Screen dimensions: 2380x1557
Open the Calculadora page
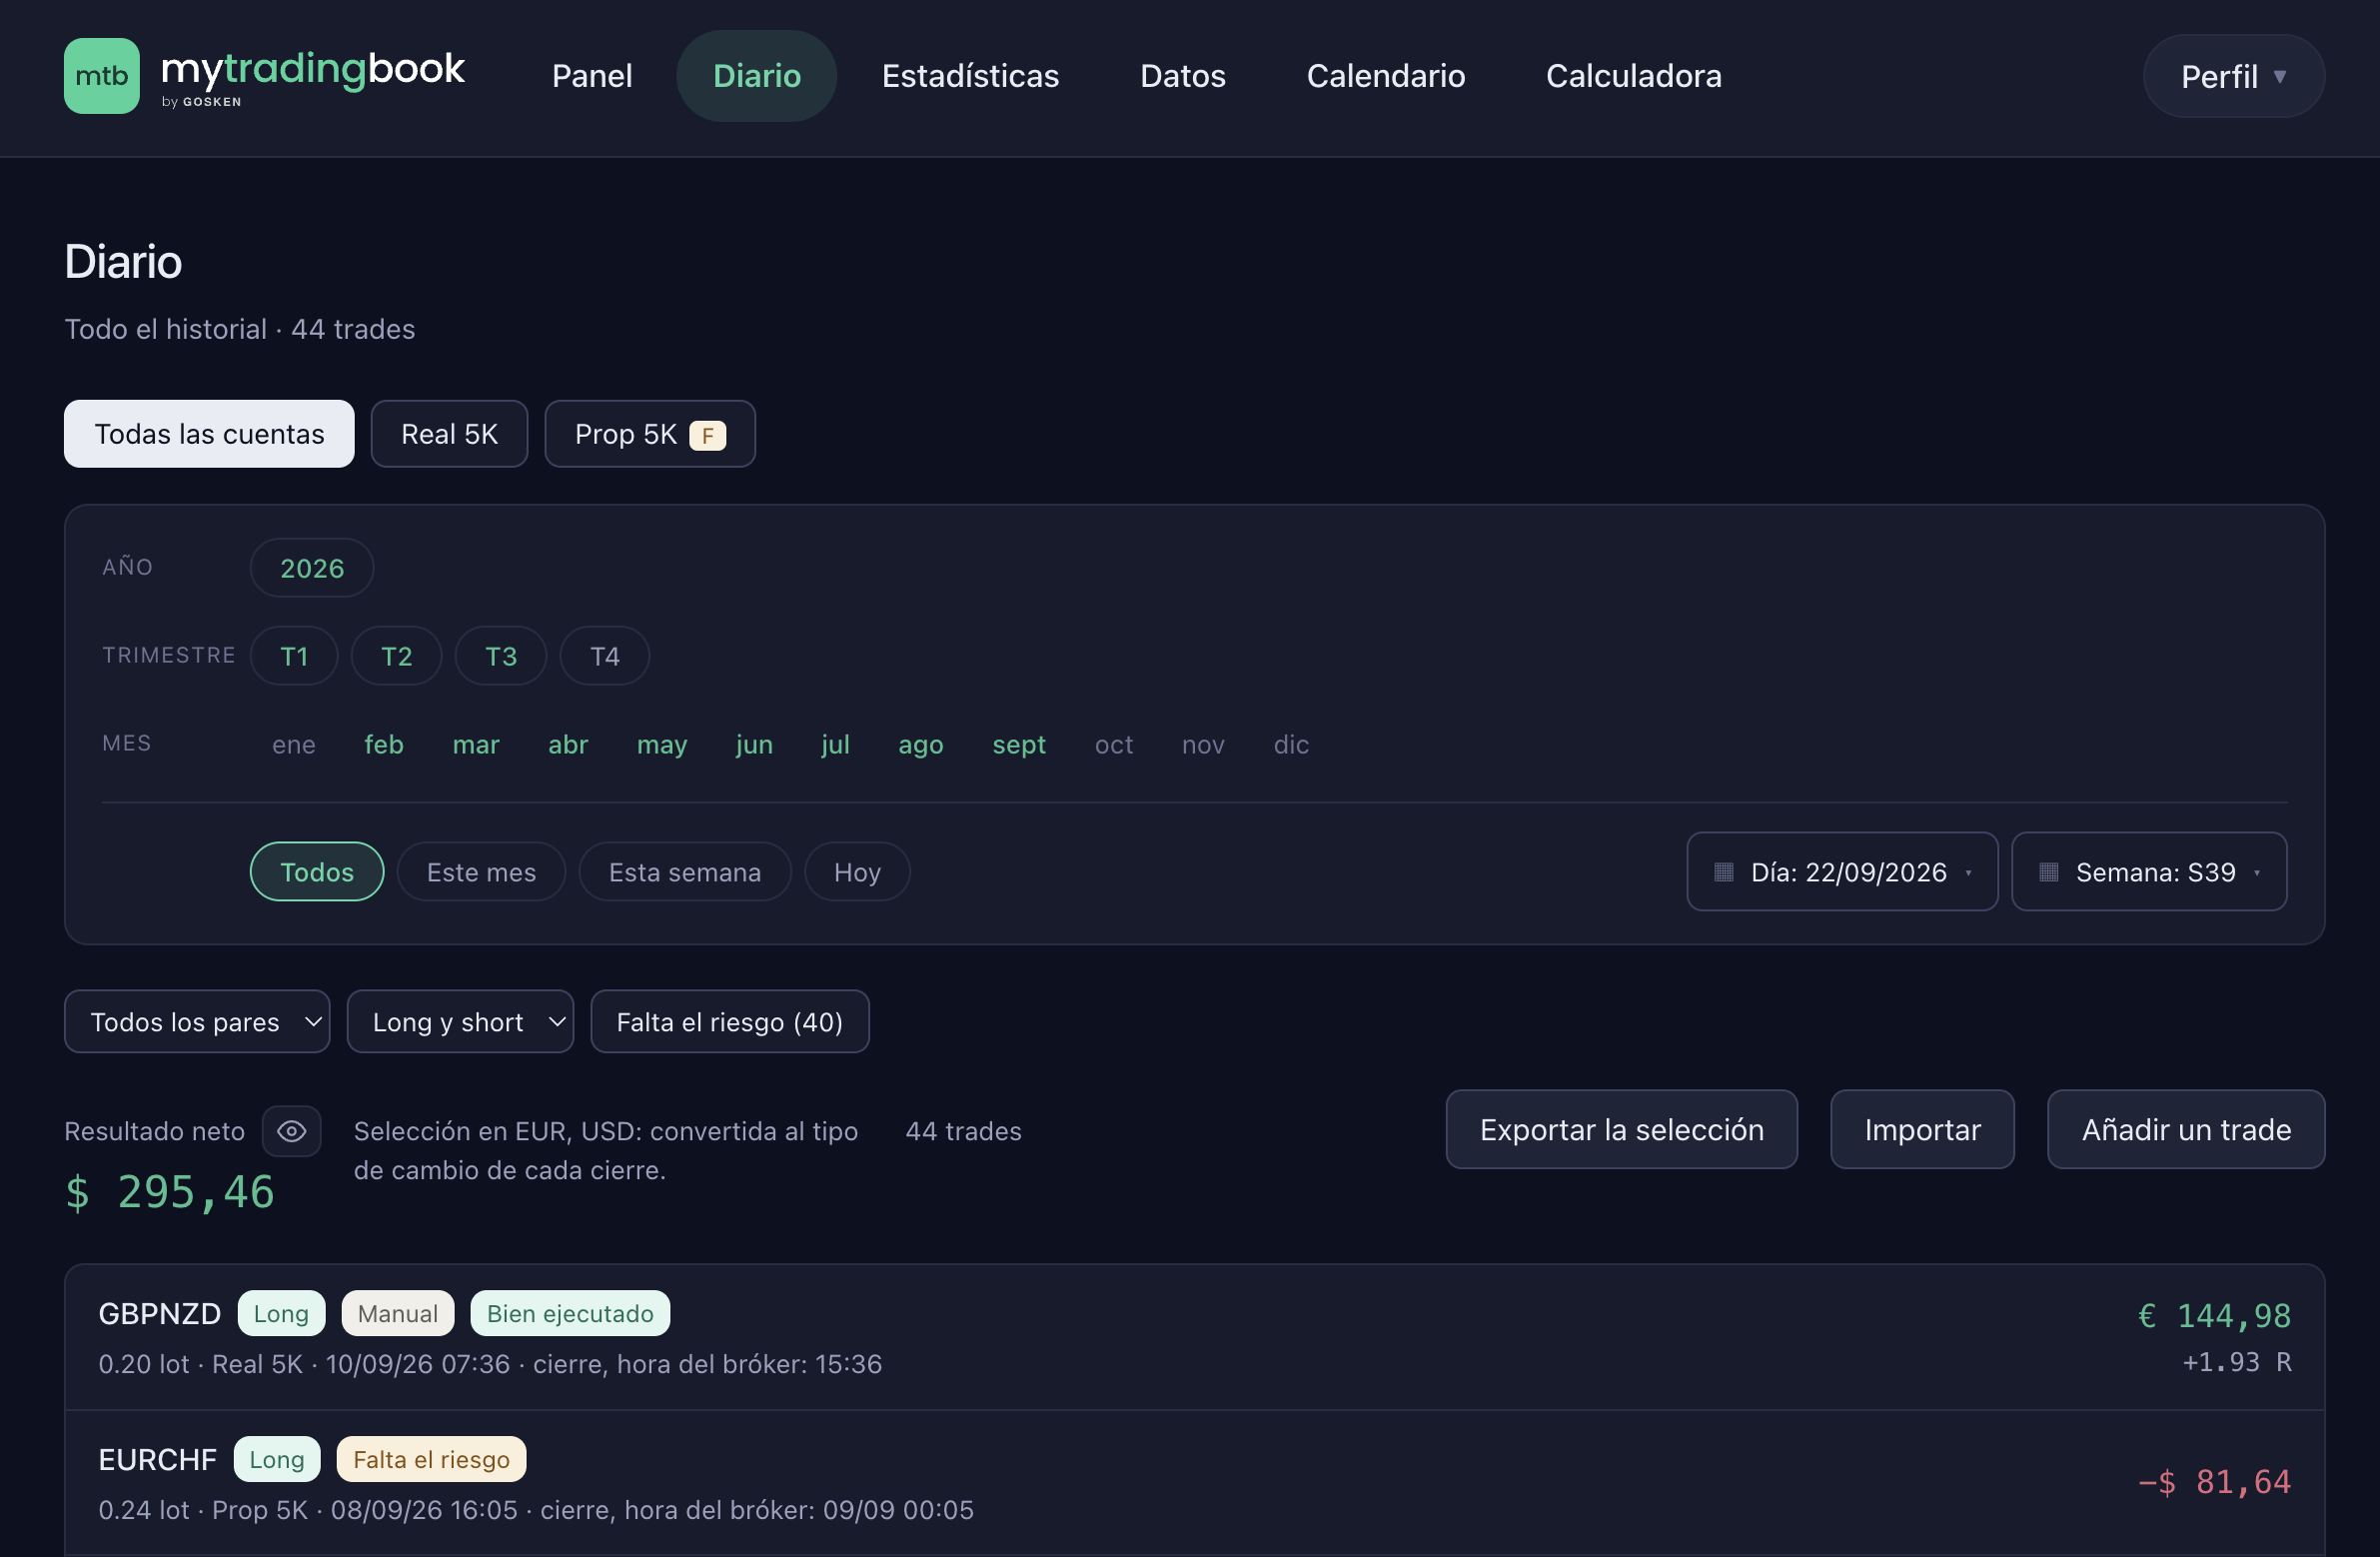(x=1633, y=76)
